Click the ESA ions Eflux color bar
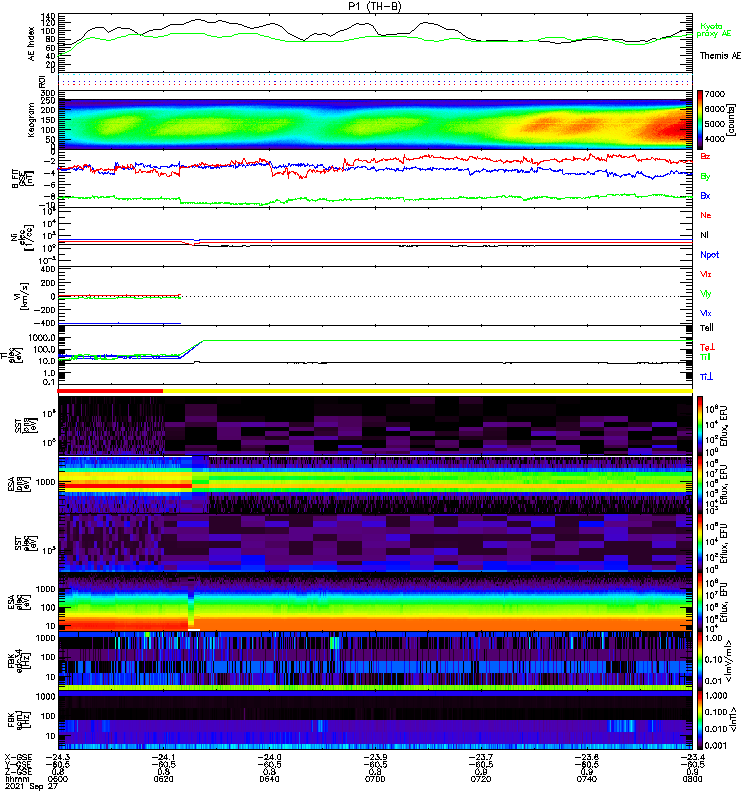Viewport: 750px width, 800px height. point(700,484)
